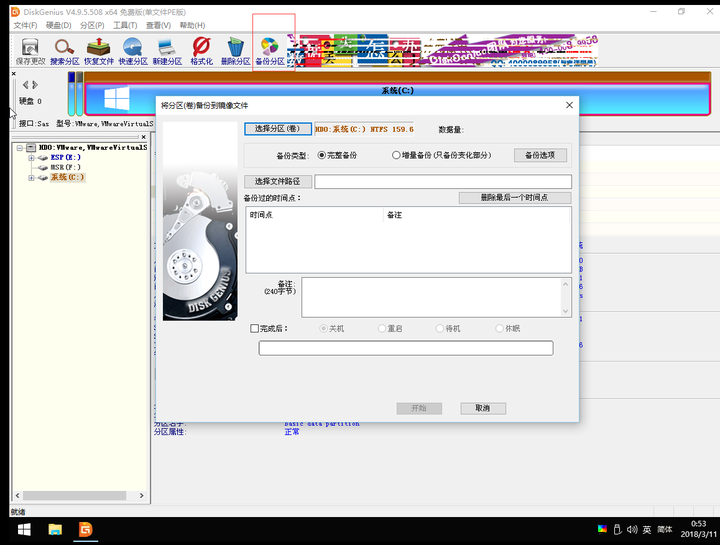This screenshot has height=545, width=720.
Task: Open Backup Options (备份选项) button
Action: click(540, 155)
